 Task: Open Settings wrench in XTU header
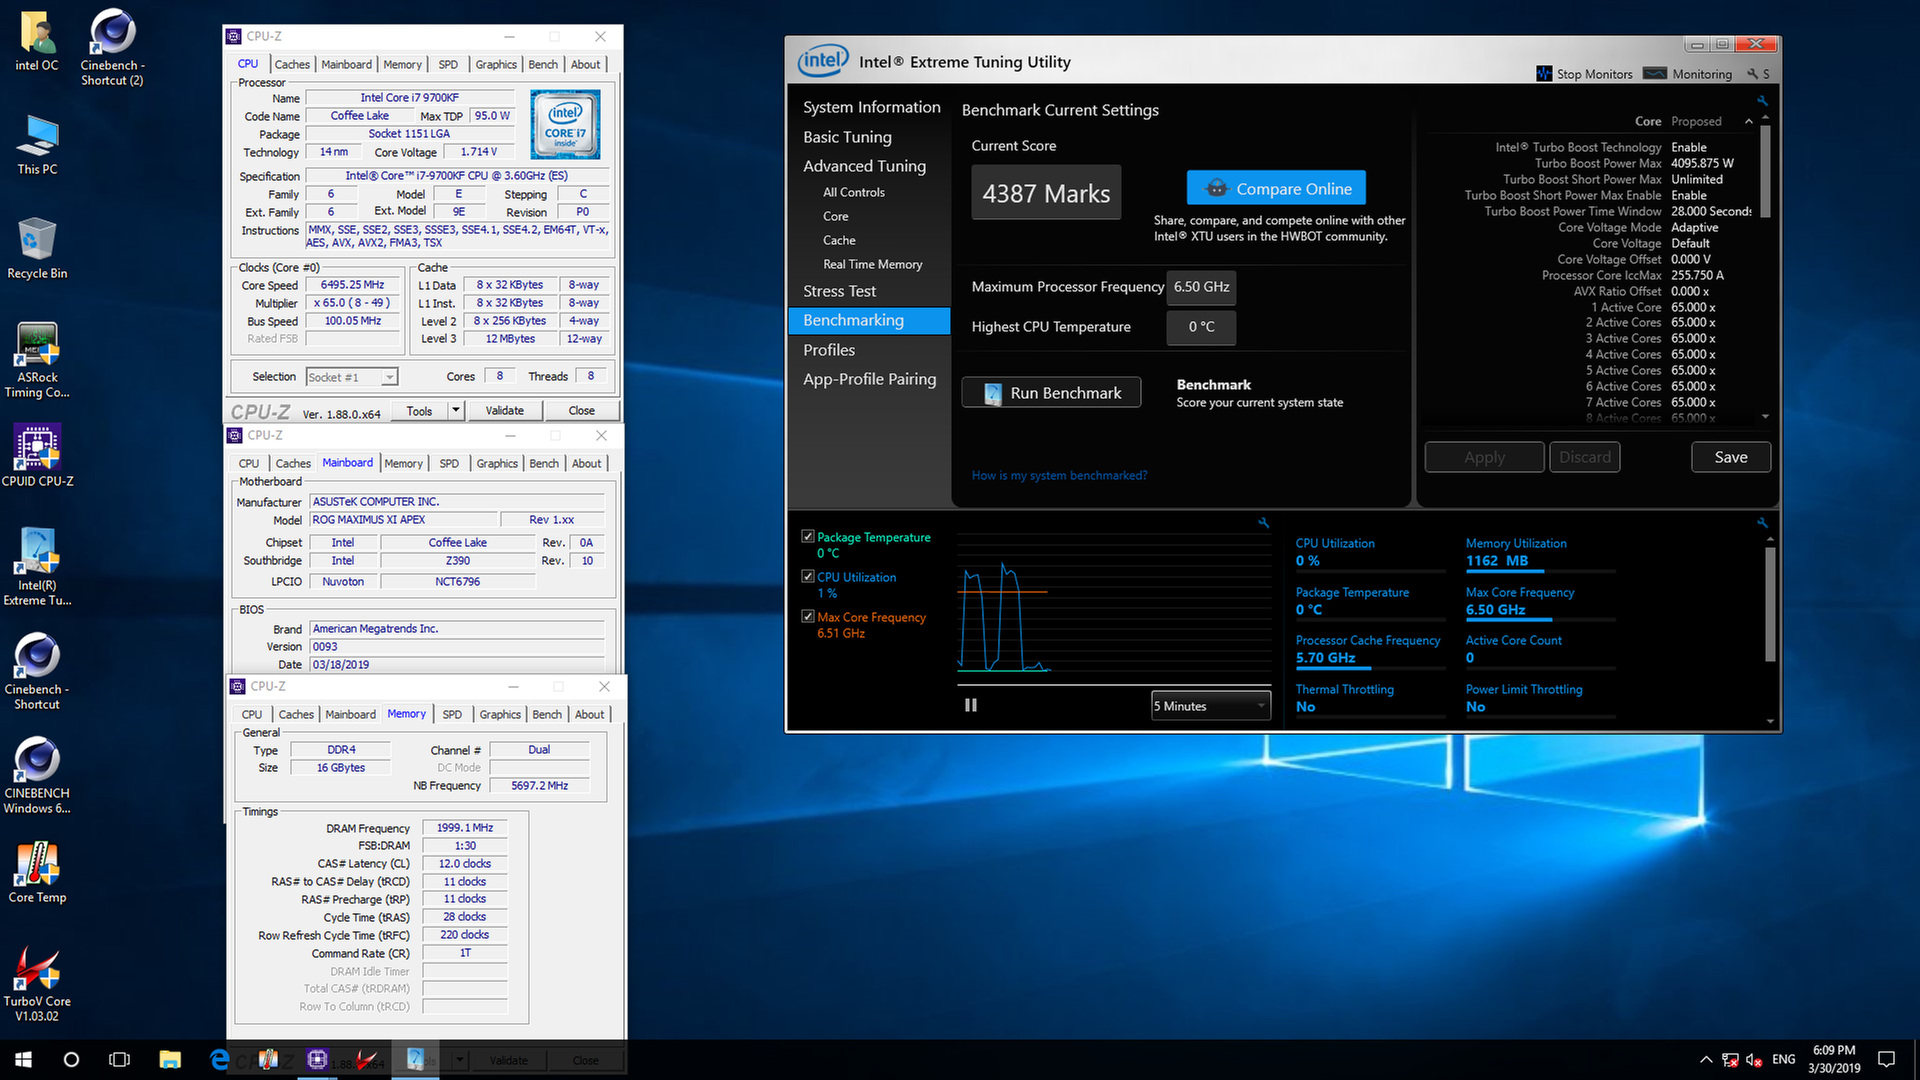tap(1752, 74)
